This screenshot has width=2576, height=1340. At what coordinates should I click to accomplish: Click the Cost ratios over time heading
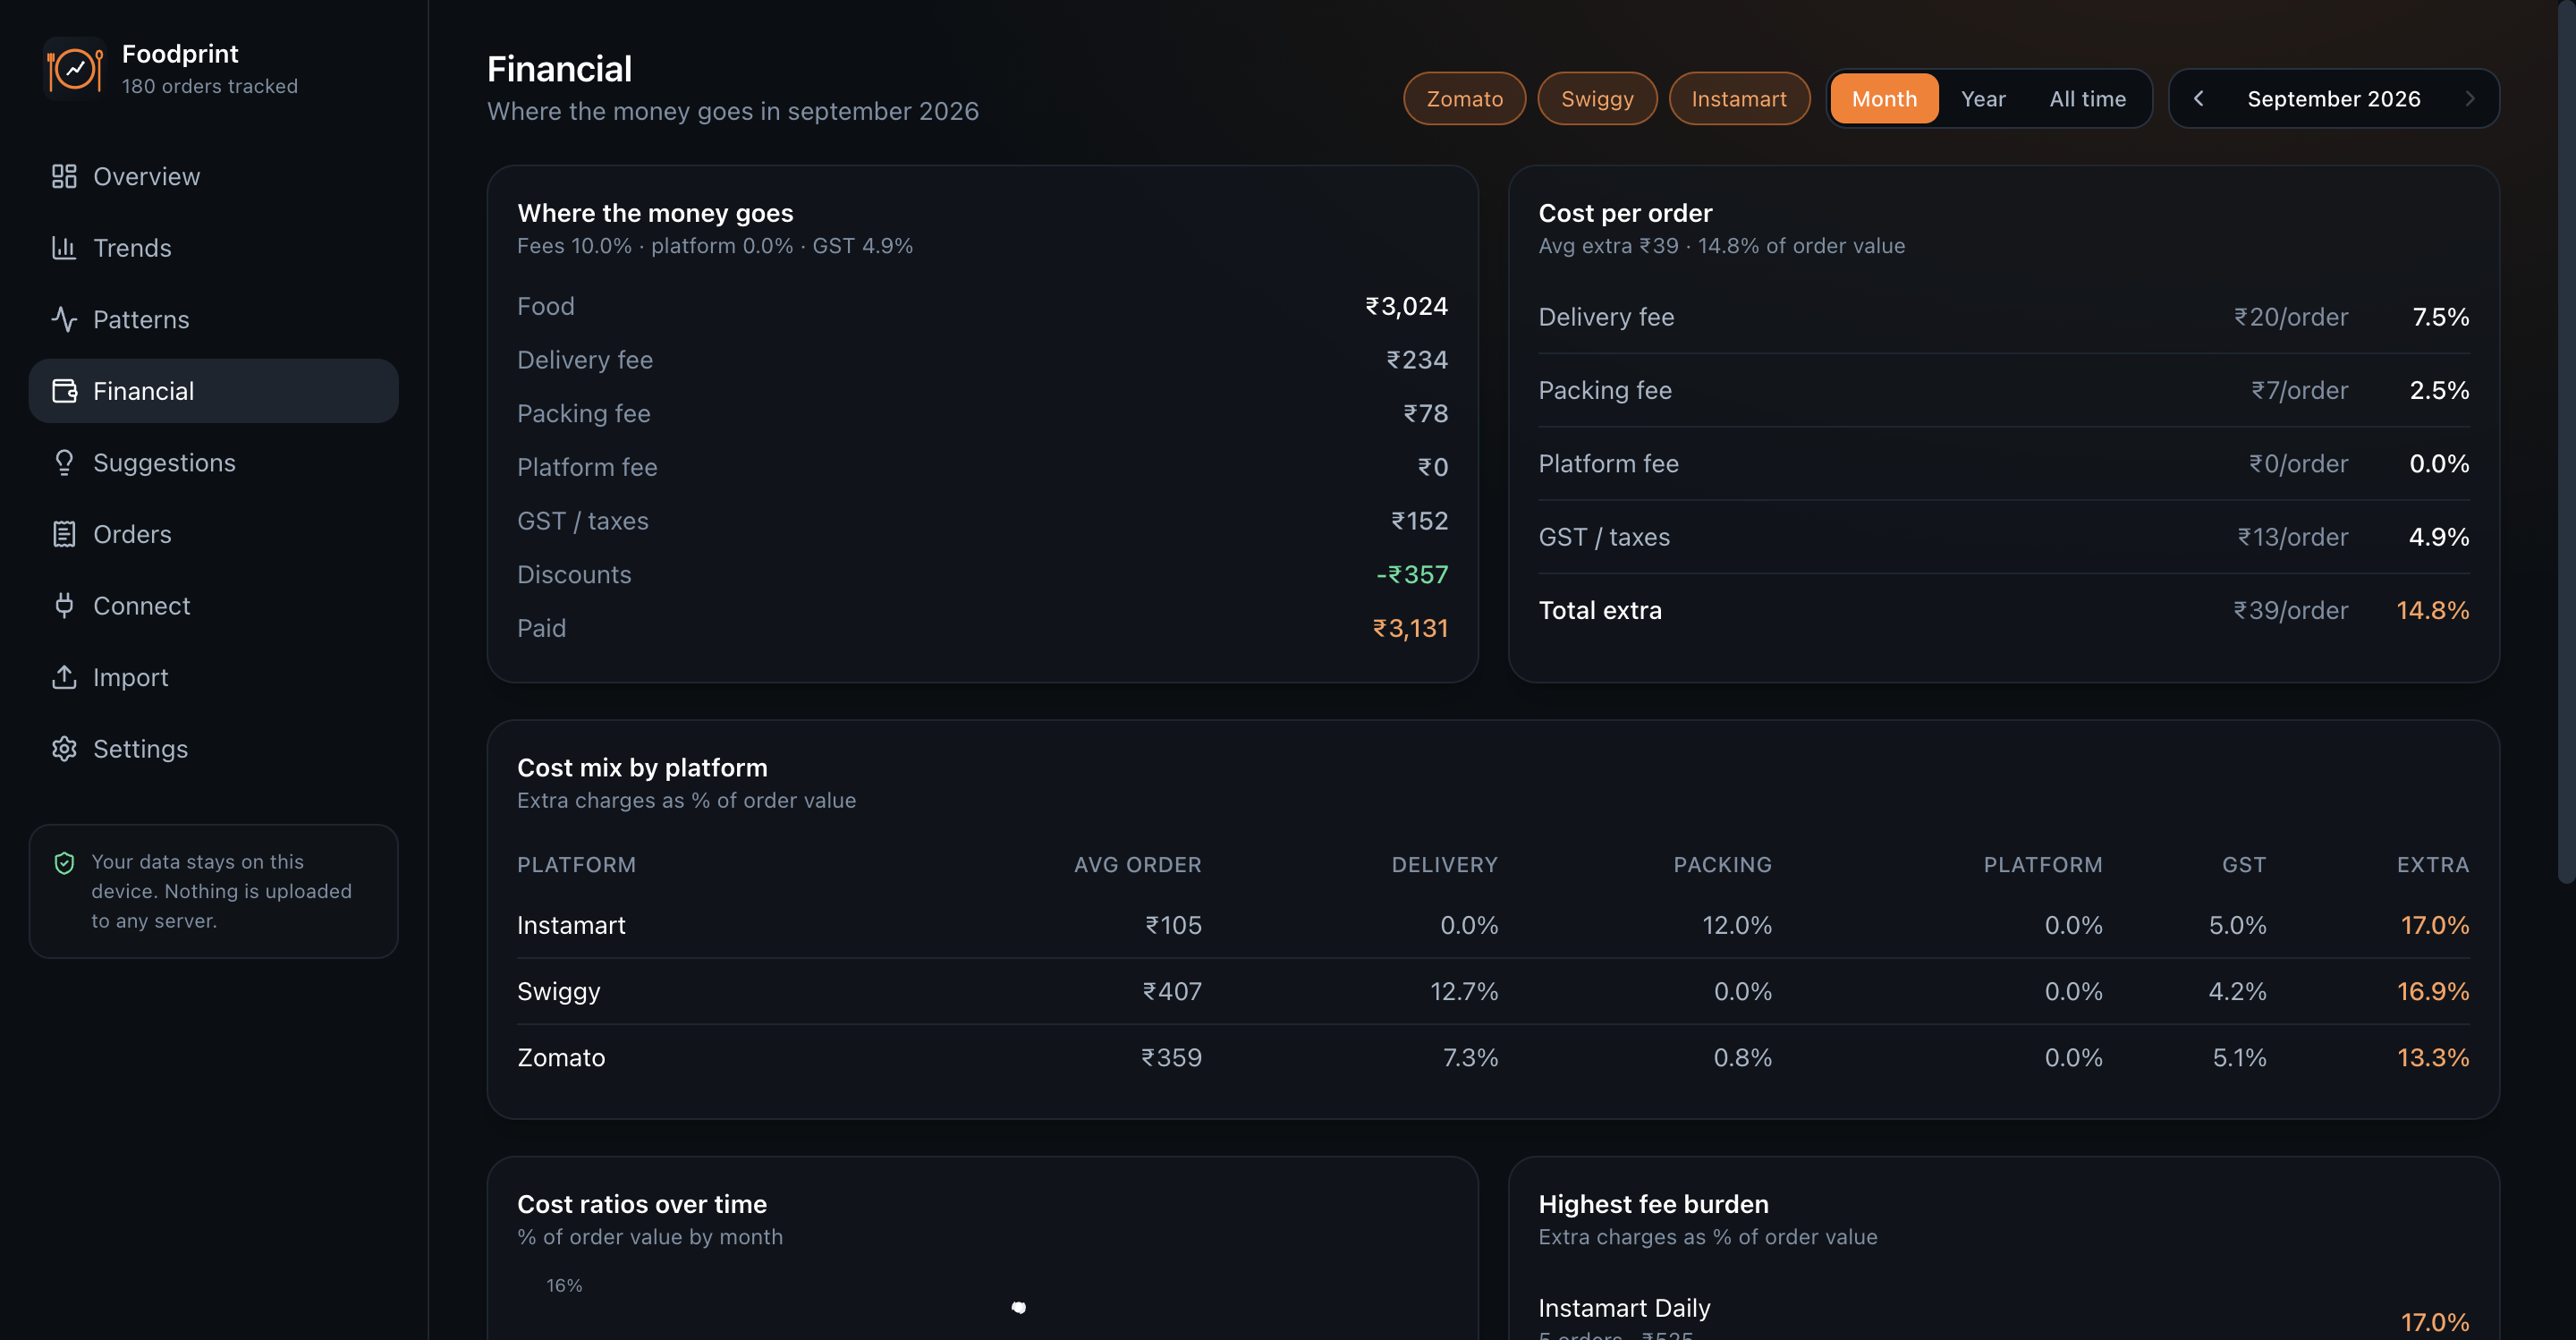pos(642,1204)
